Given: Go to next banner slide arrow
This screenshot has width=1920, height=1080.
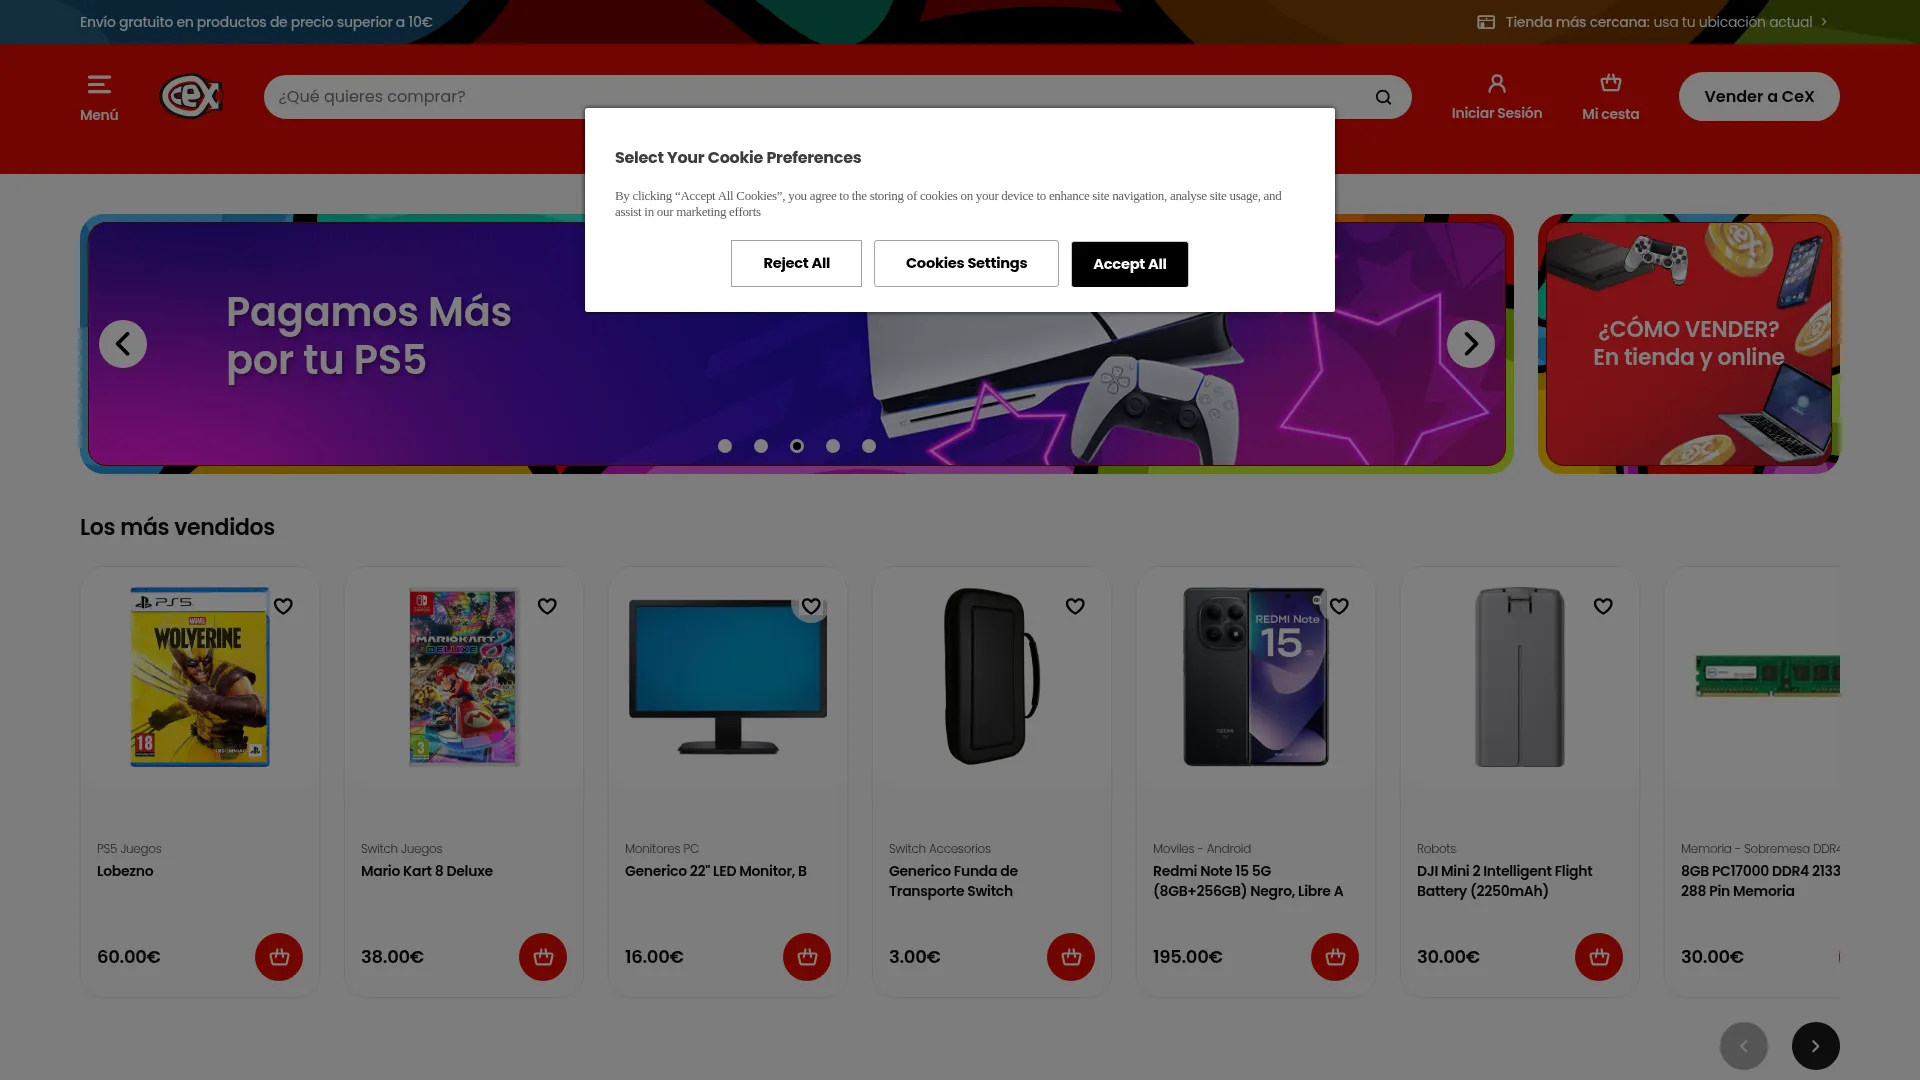Looking at the screenshot, I should tap(1471, 344).
